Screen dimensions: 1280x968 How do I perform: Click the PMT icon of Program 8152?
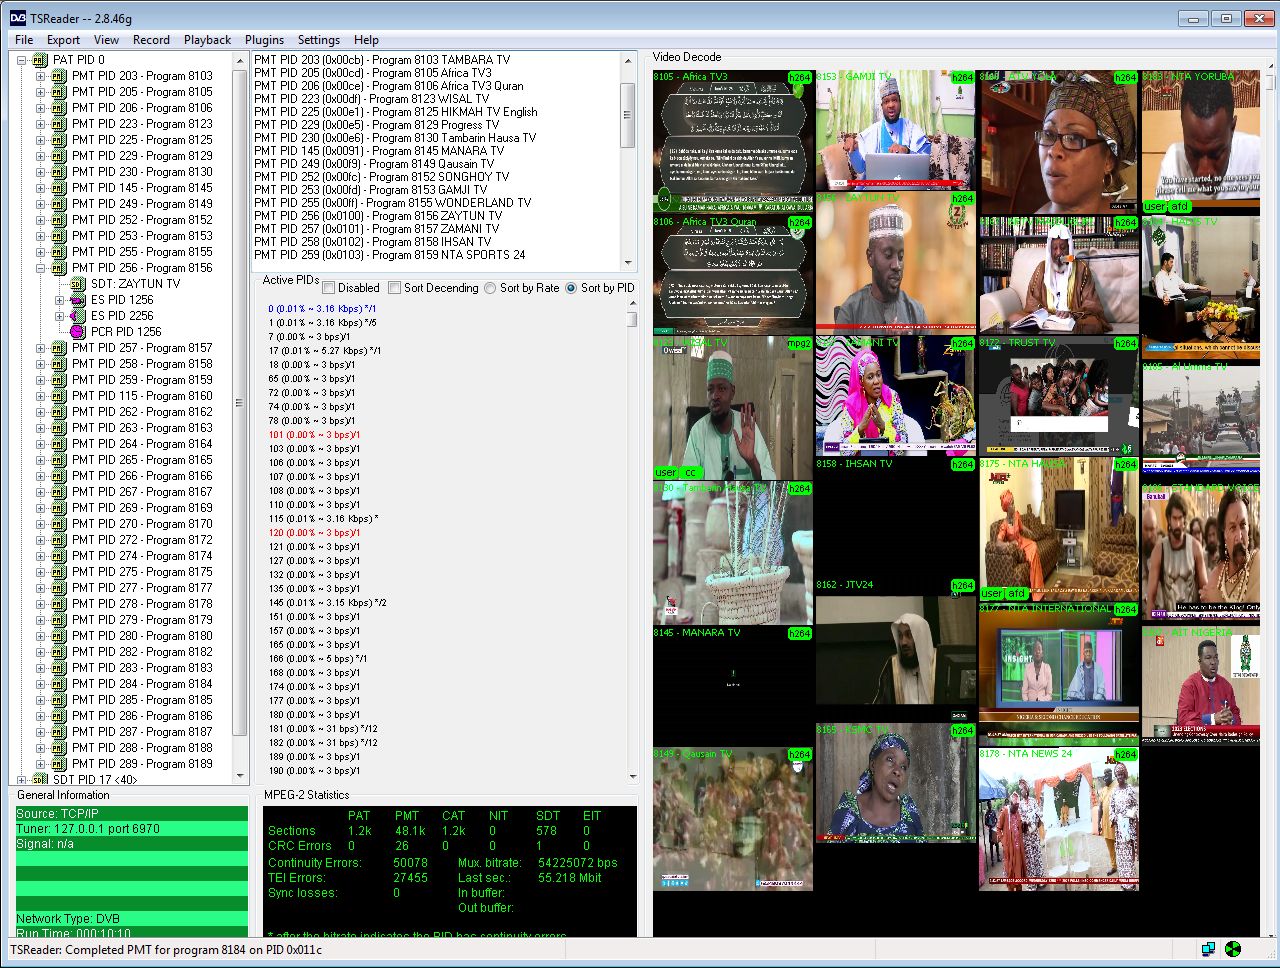coord(59,220)
